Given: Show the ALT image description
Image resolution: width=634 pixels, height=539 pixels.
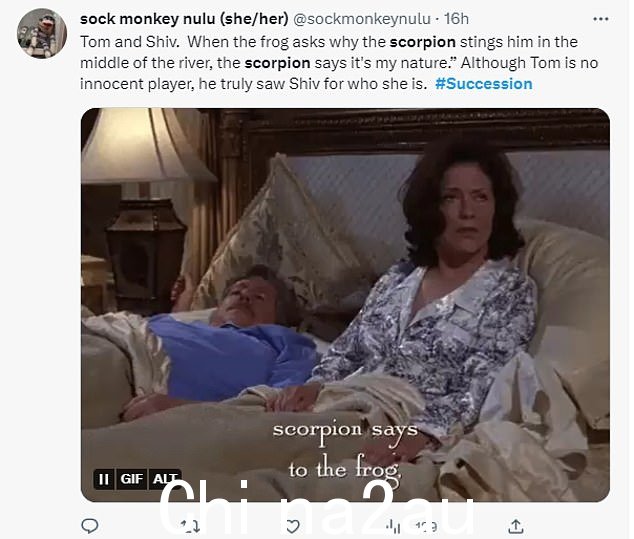Looking at the screenshot, I should point(165,479).
